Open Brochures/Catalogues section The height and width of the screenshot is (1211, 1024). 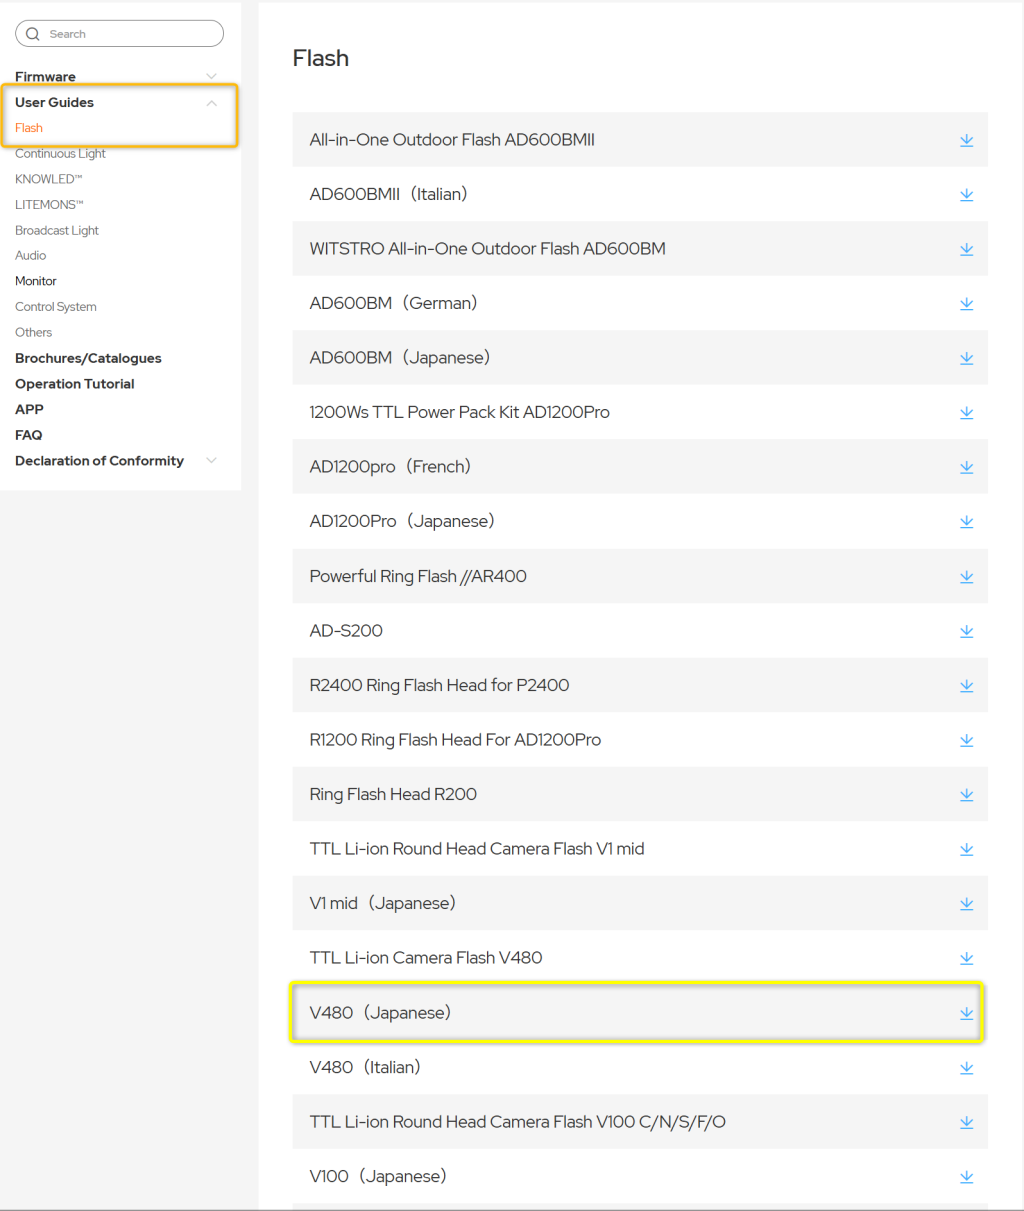point(88,359)
